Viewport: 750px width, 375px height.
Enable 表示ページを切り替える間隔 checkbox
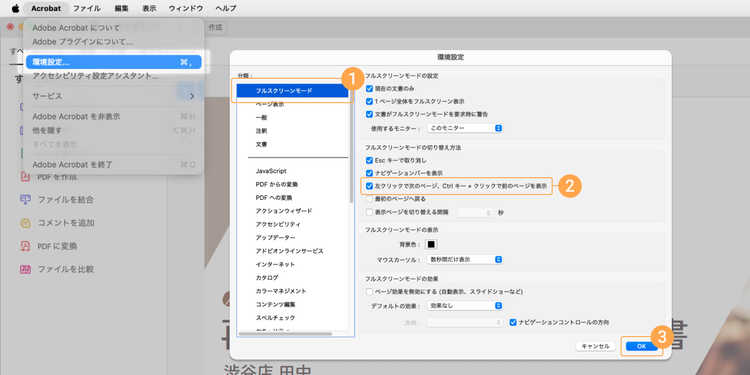click(369, 212)
